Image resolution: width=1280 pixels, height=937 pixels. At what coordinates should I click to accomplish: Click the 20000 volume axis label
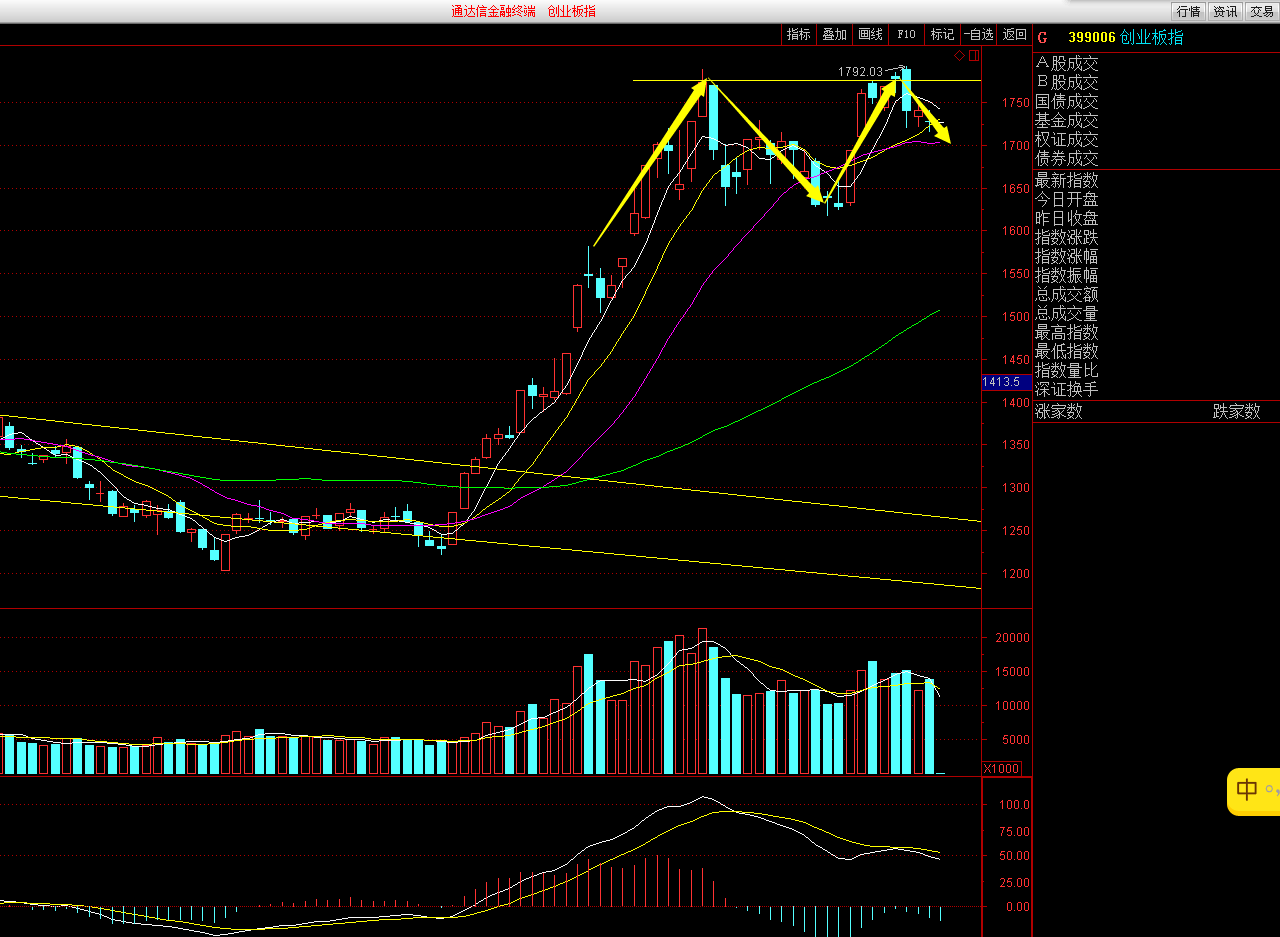tap(1011, 637)
